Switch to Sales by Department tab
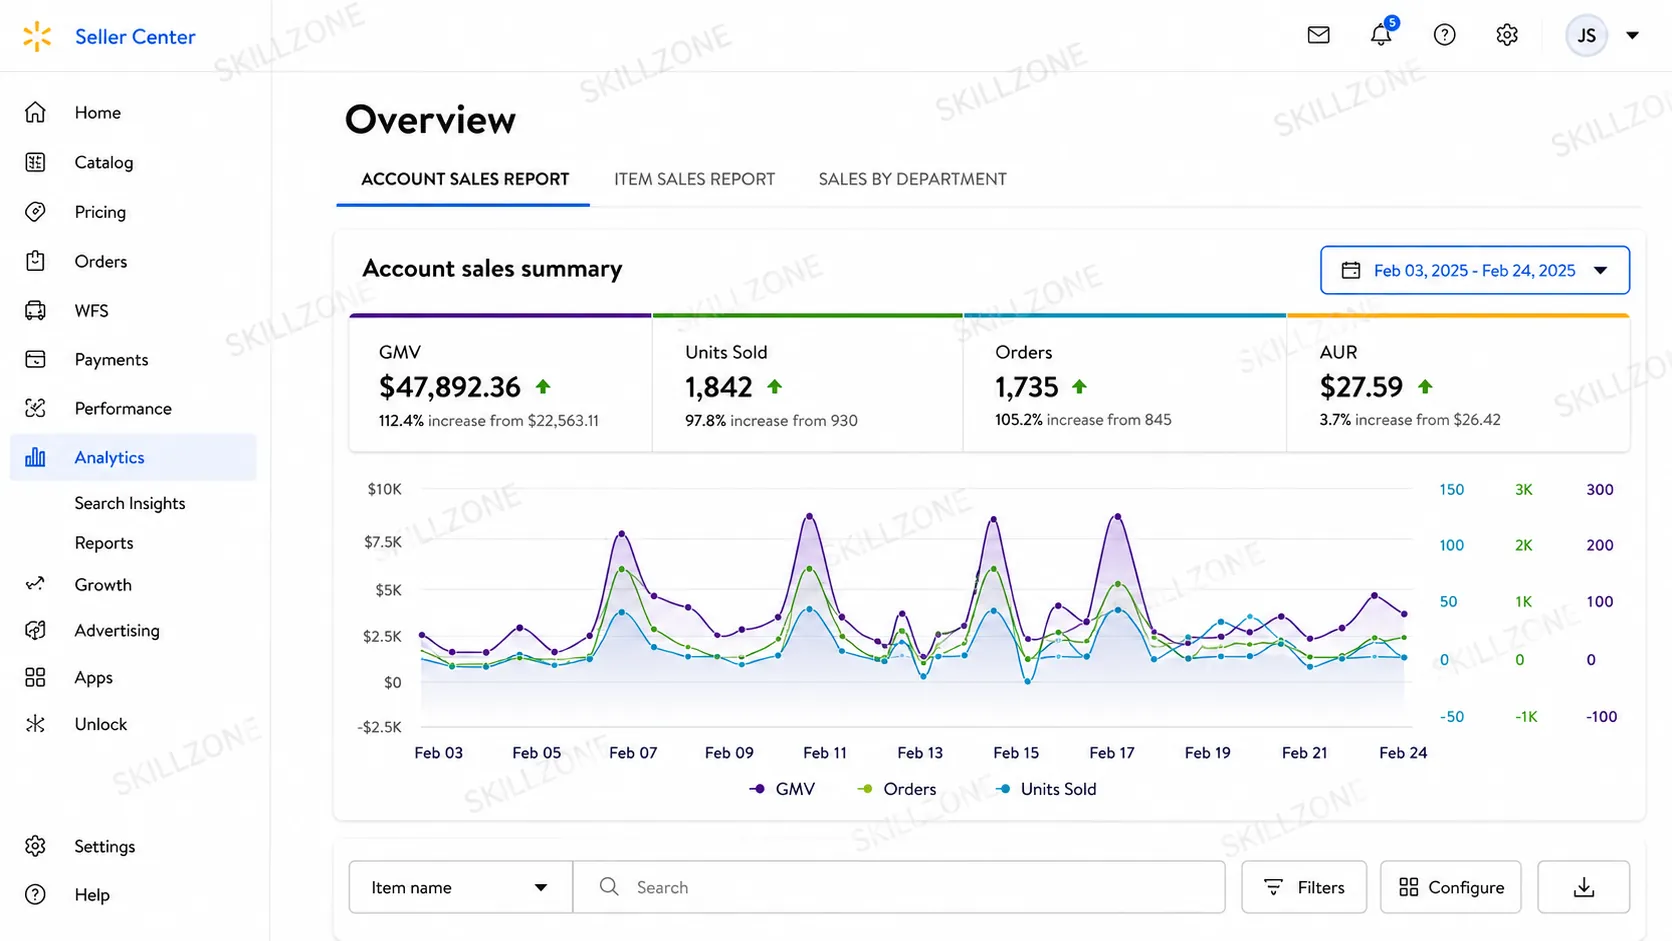Viewport: 1672px width, 941px height. (x=912, y=179)
